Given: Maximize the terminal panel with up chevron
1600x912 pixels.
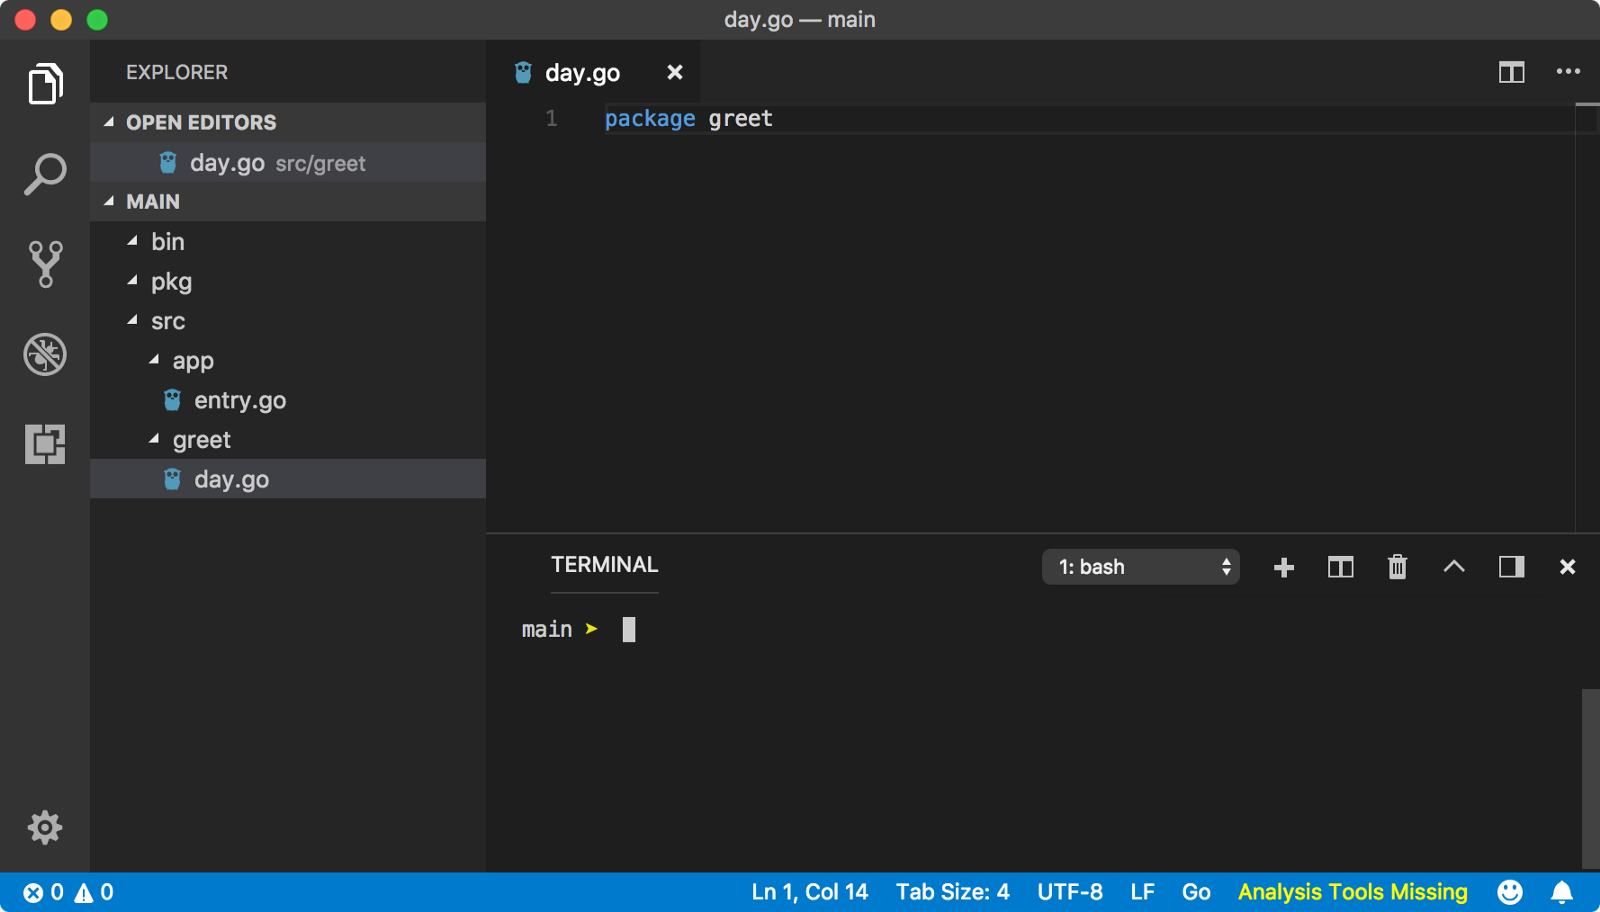Looking at the screenshot, I should (x=1454, y=567).
